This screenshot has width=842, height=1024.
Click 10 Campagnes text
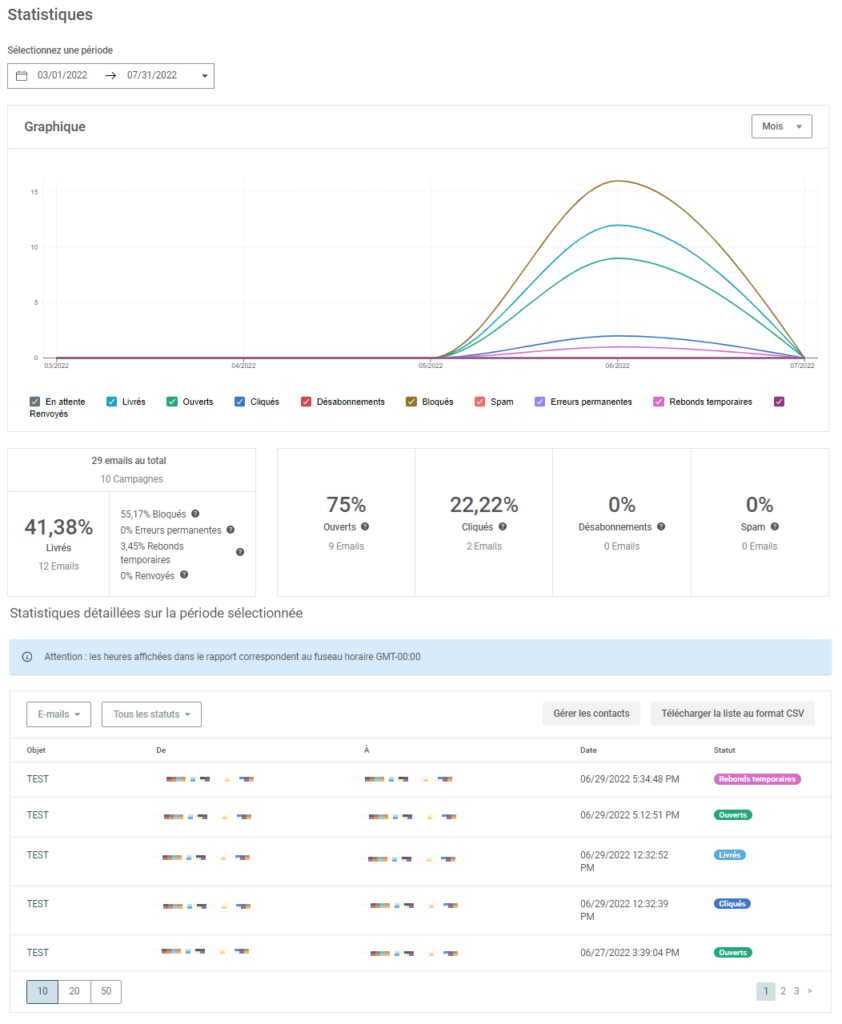(131, 479)
